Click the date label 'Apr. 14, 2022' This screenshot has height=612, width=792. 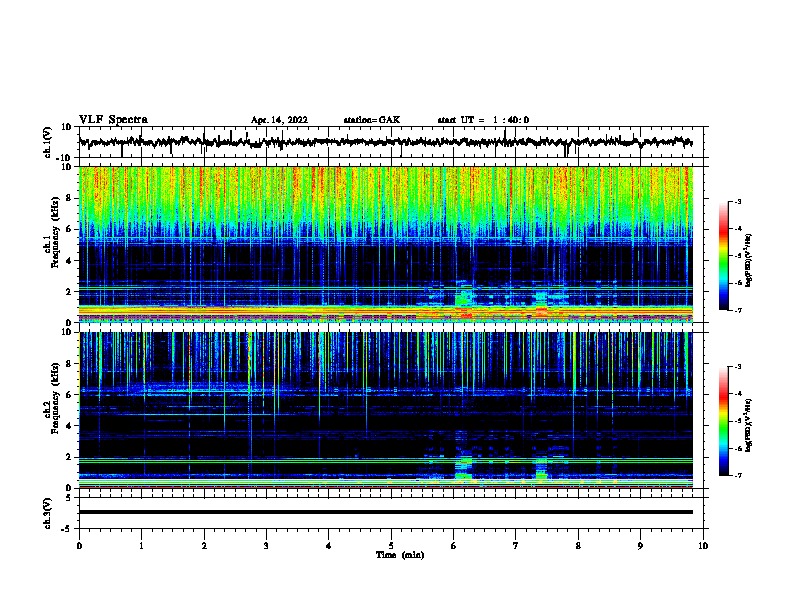tap(279, 120)
